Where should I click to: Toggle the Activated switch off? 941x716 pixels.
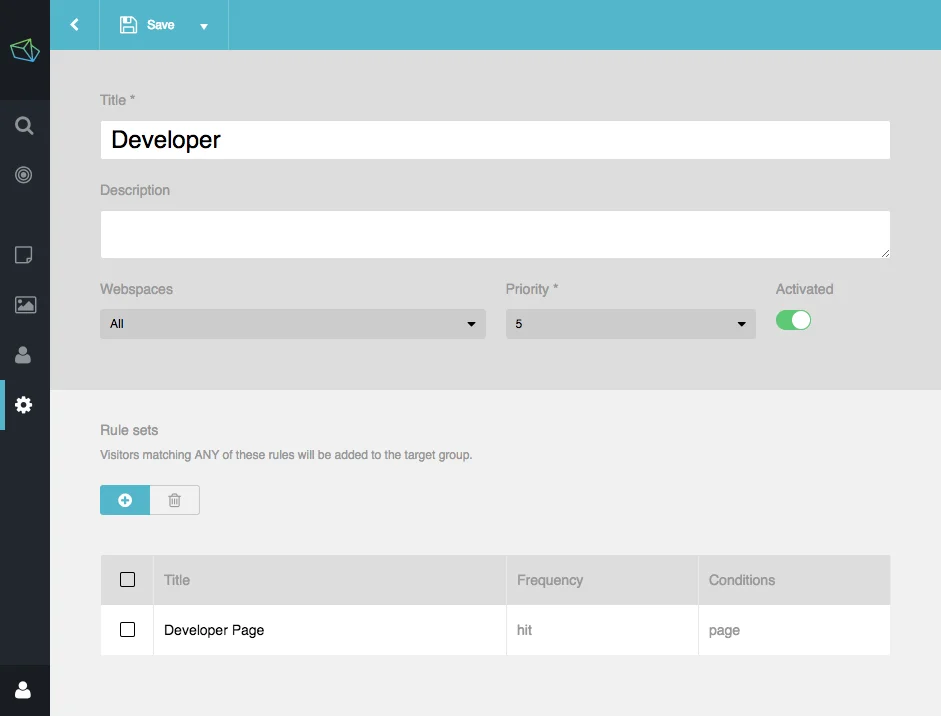coord(793,320)
